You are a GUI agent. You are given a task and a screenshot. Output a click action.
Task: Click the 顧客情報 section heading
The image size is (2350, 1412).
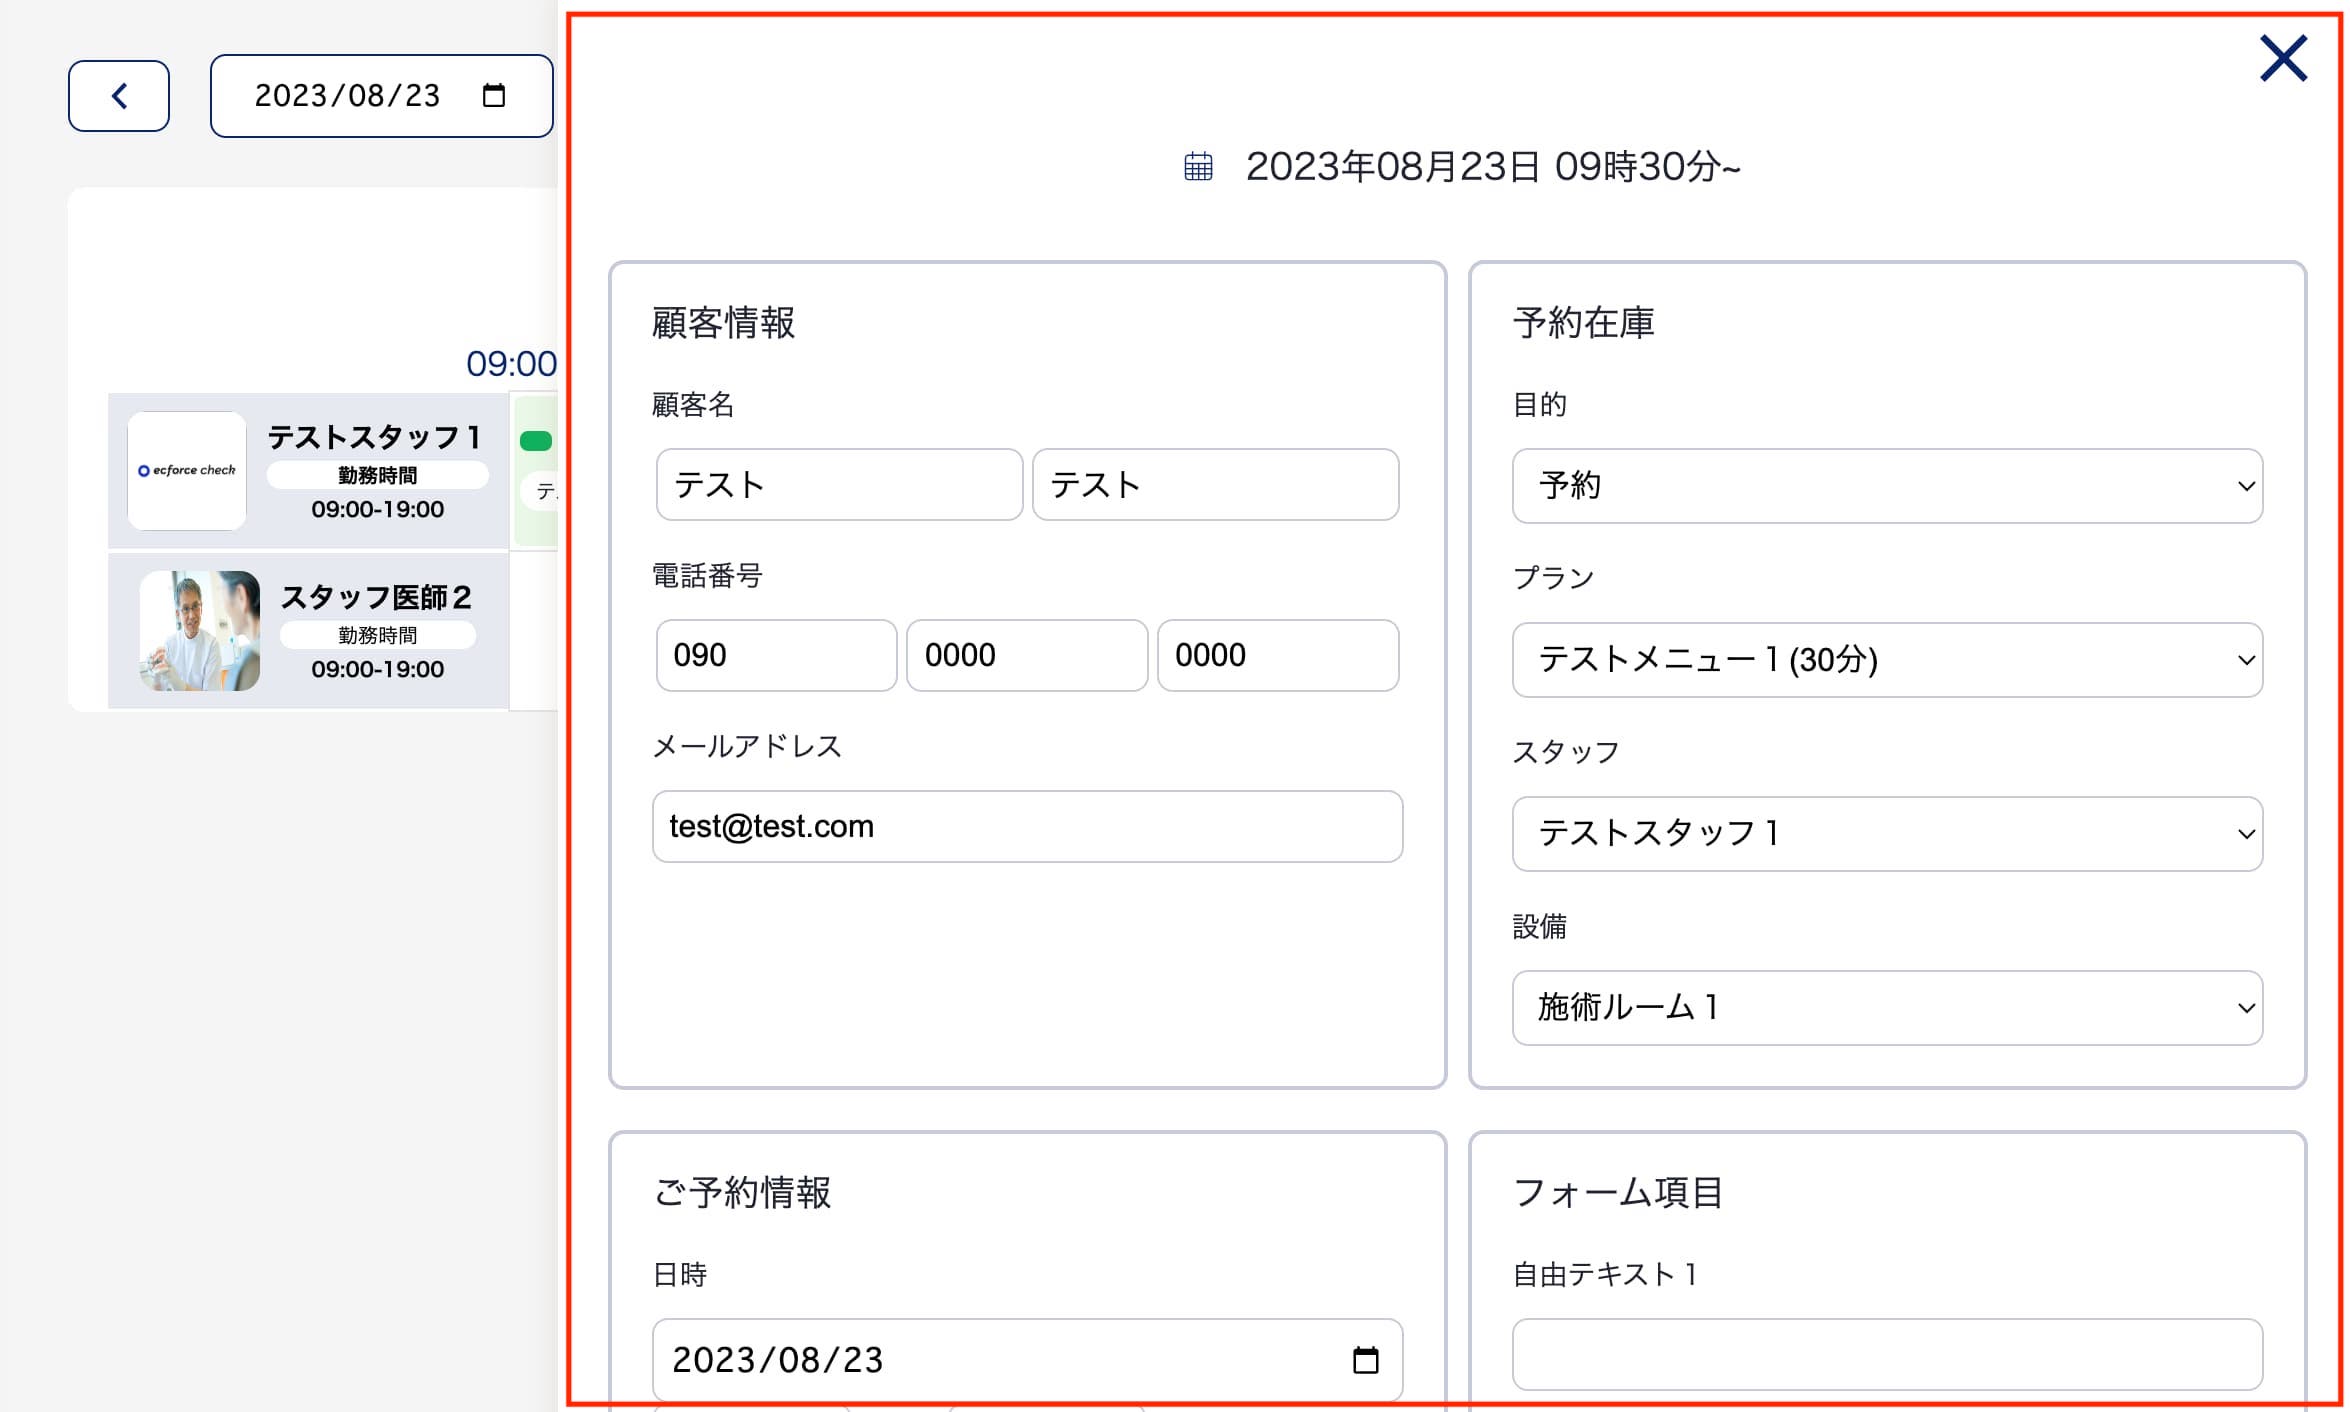pos(723,323)
